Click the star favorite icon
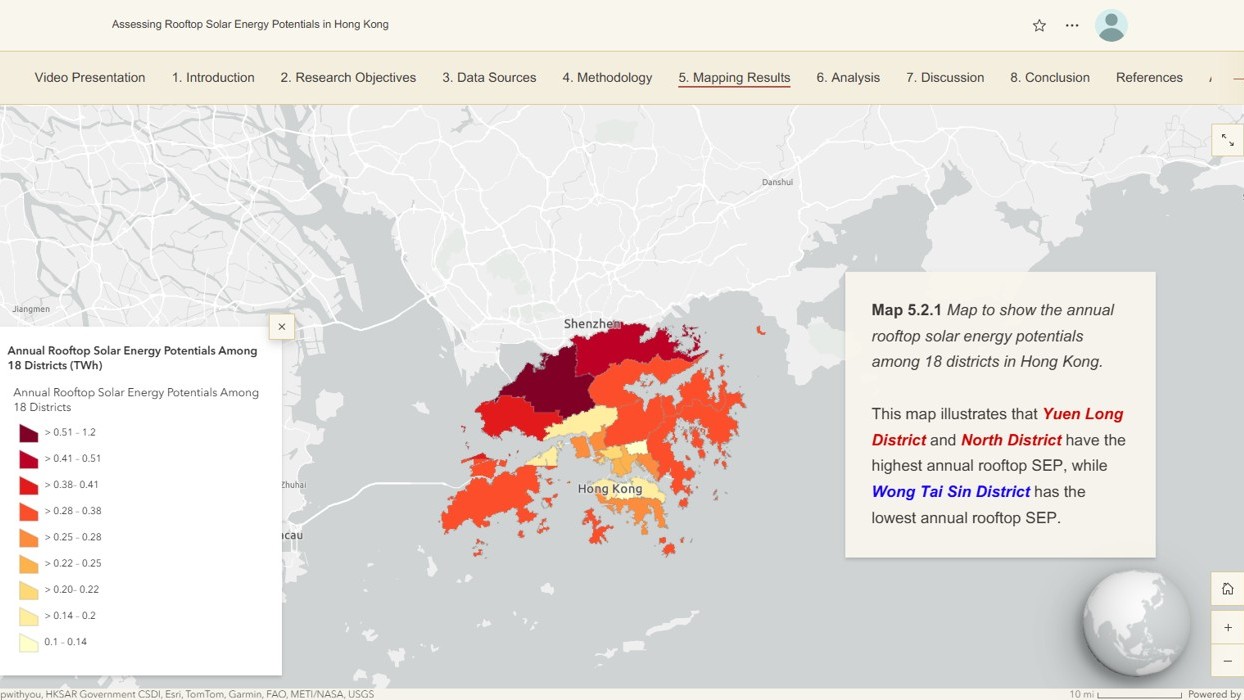Viewport: 1244px width, 700px height. [1039, 25]
